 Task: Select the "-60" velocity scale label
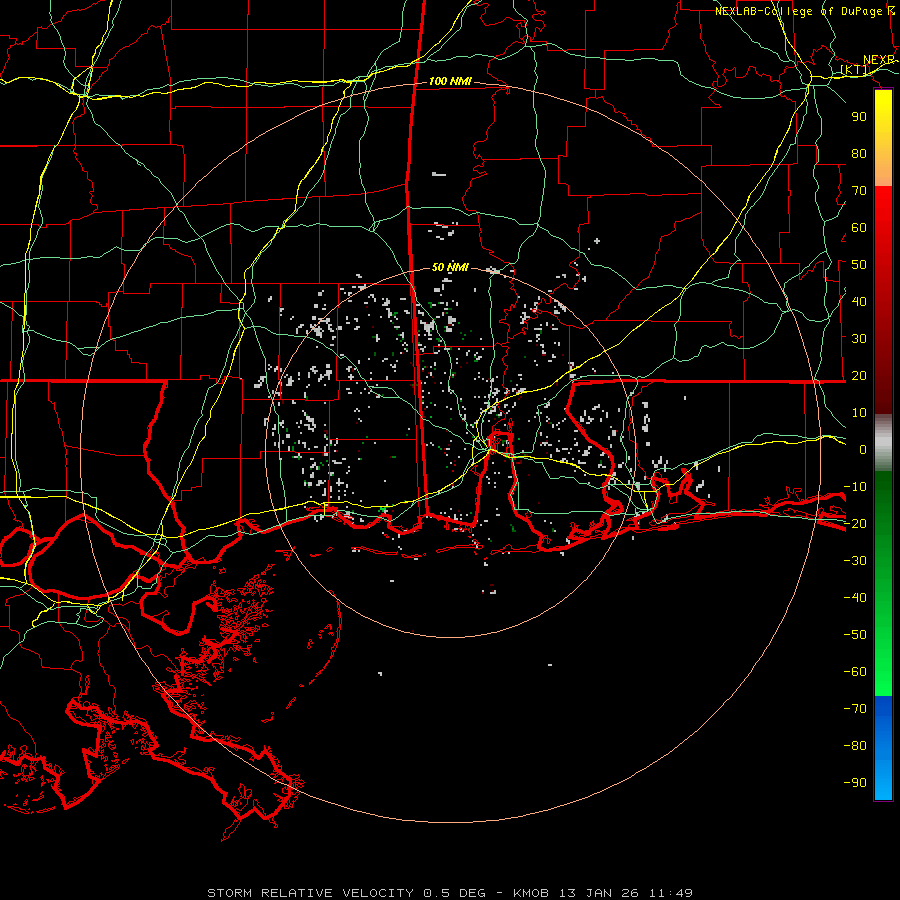(855, 672)
